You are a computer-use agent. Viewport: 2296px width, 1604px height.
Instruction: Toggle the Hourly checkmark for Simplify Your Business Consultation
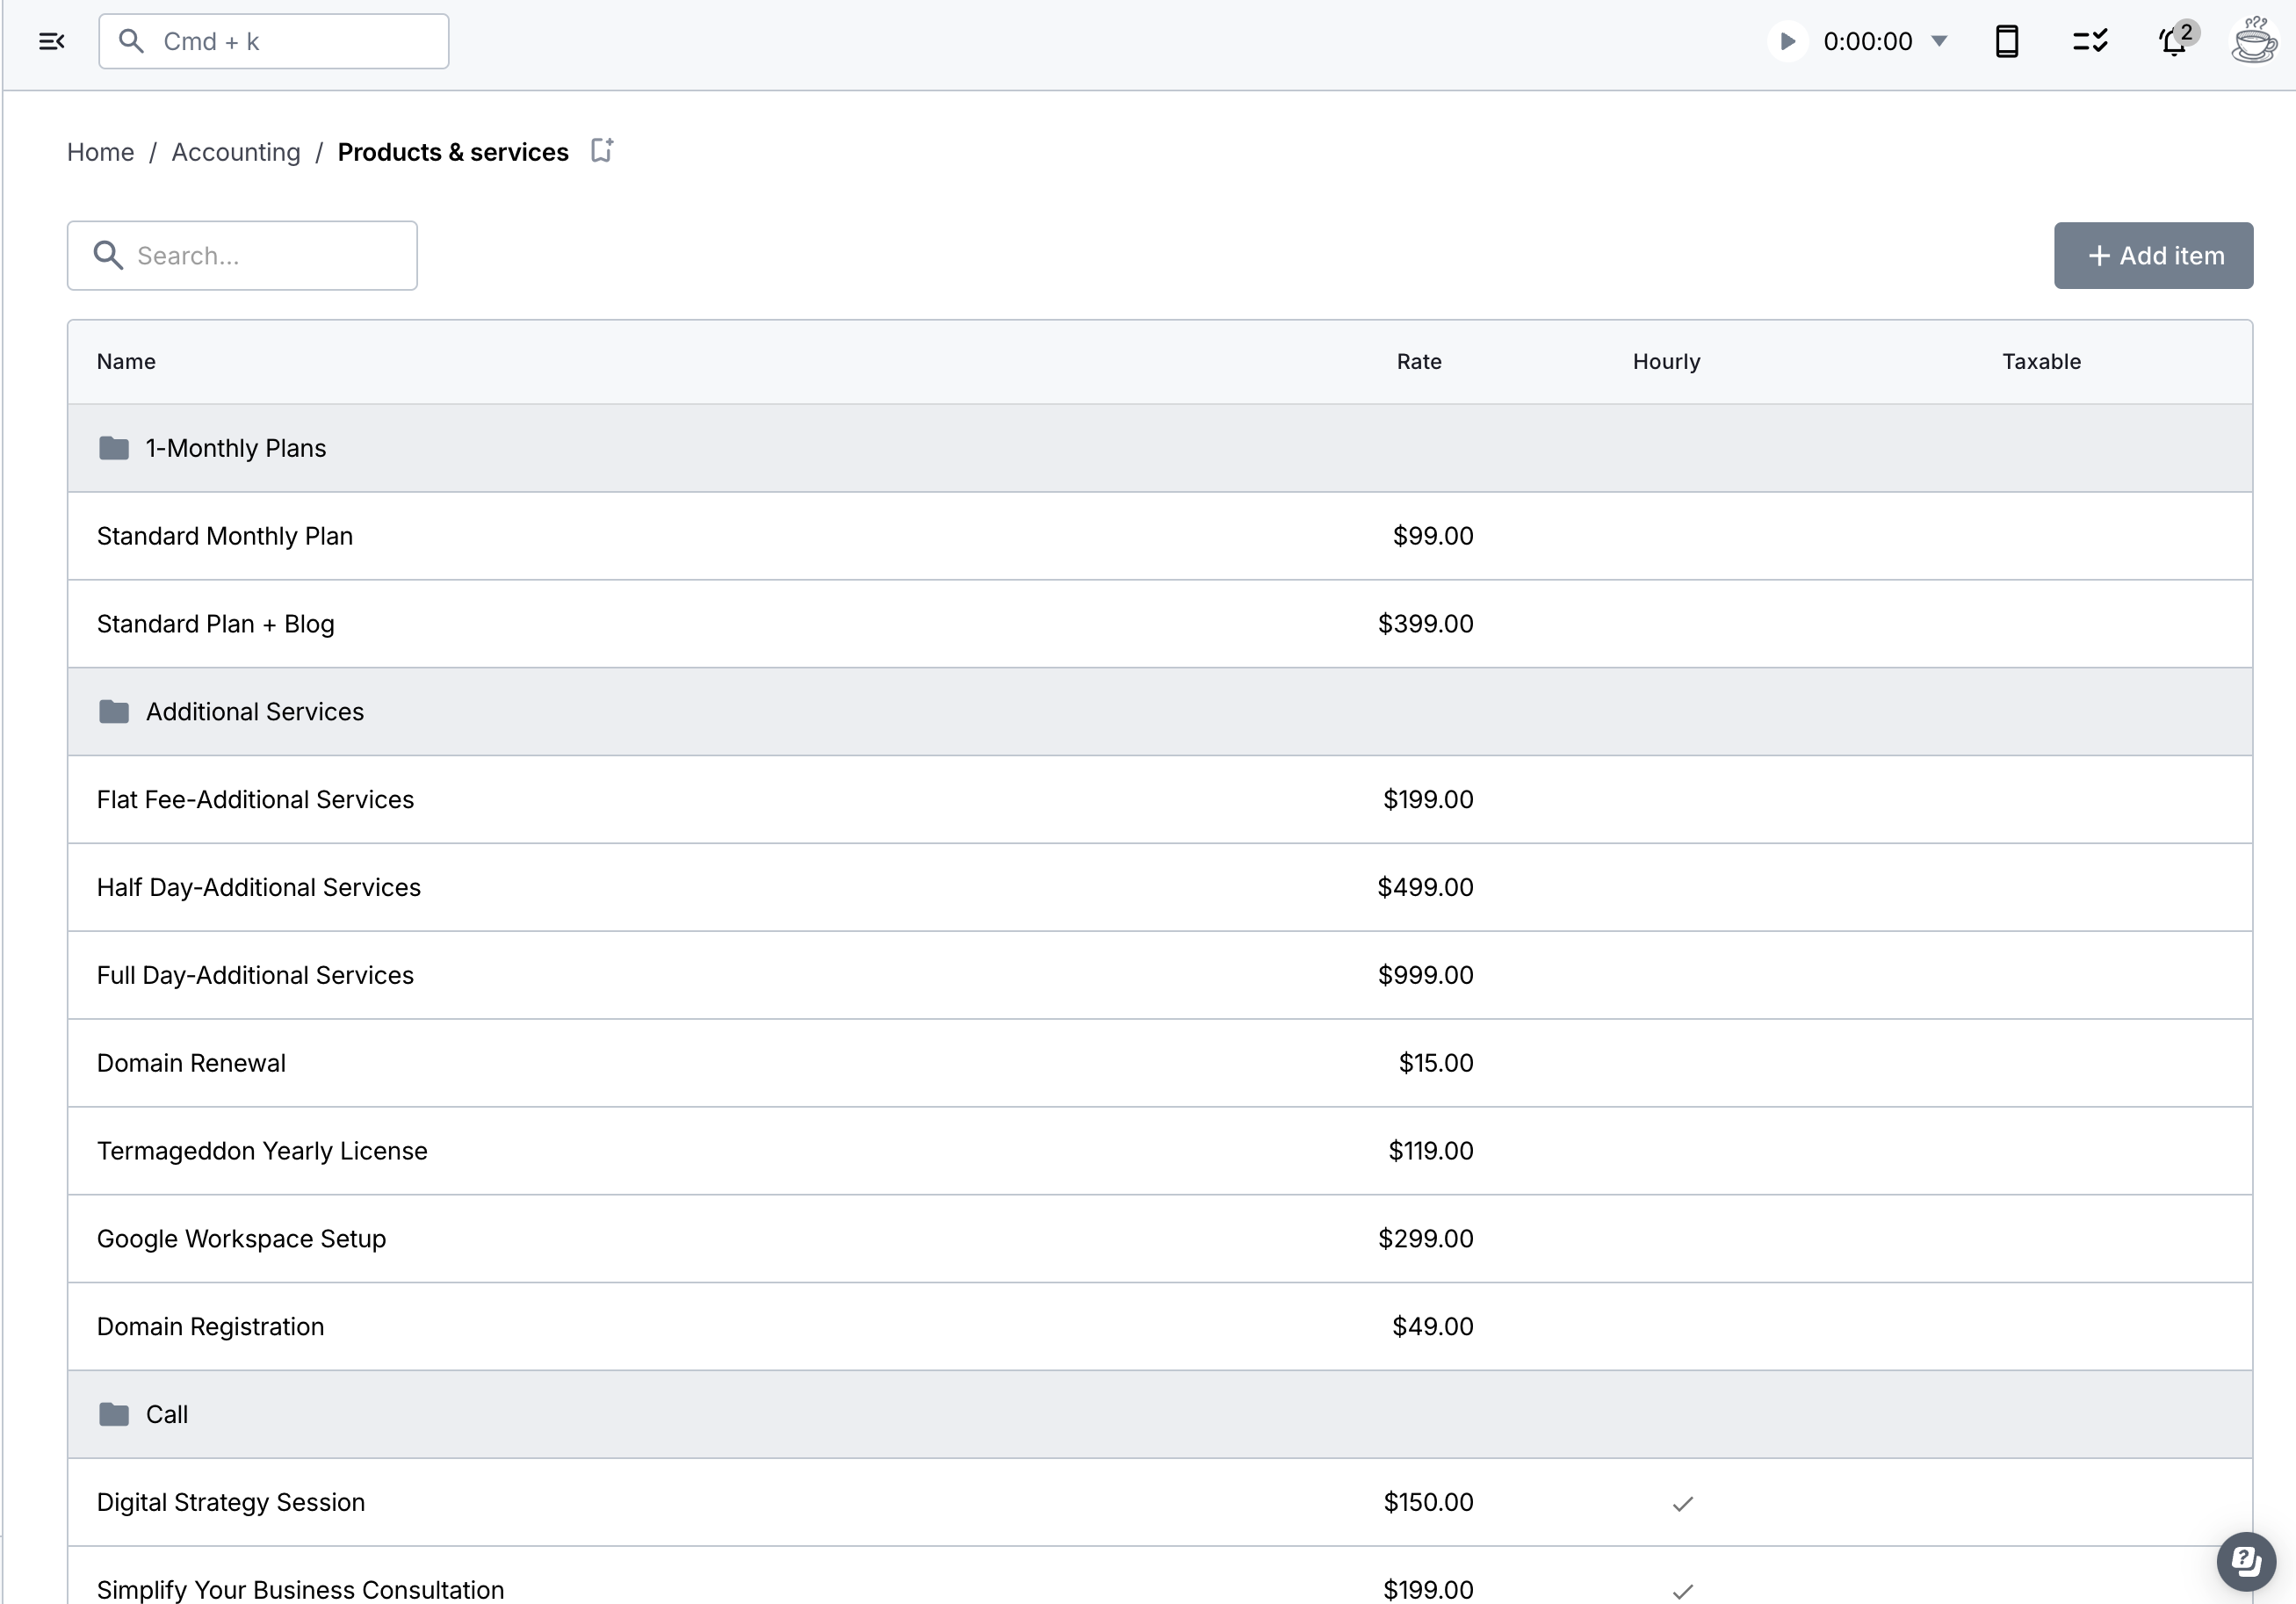tap(1682, 1590)
